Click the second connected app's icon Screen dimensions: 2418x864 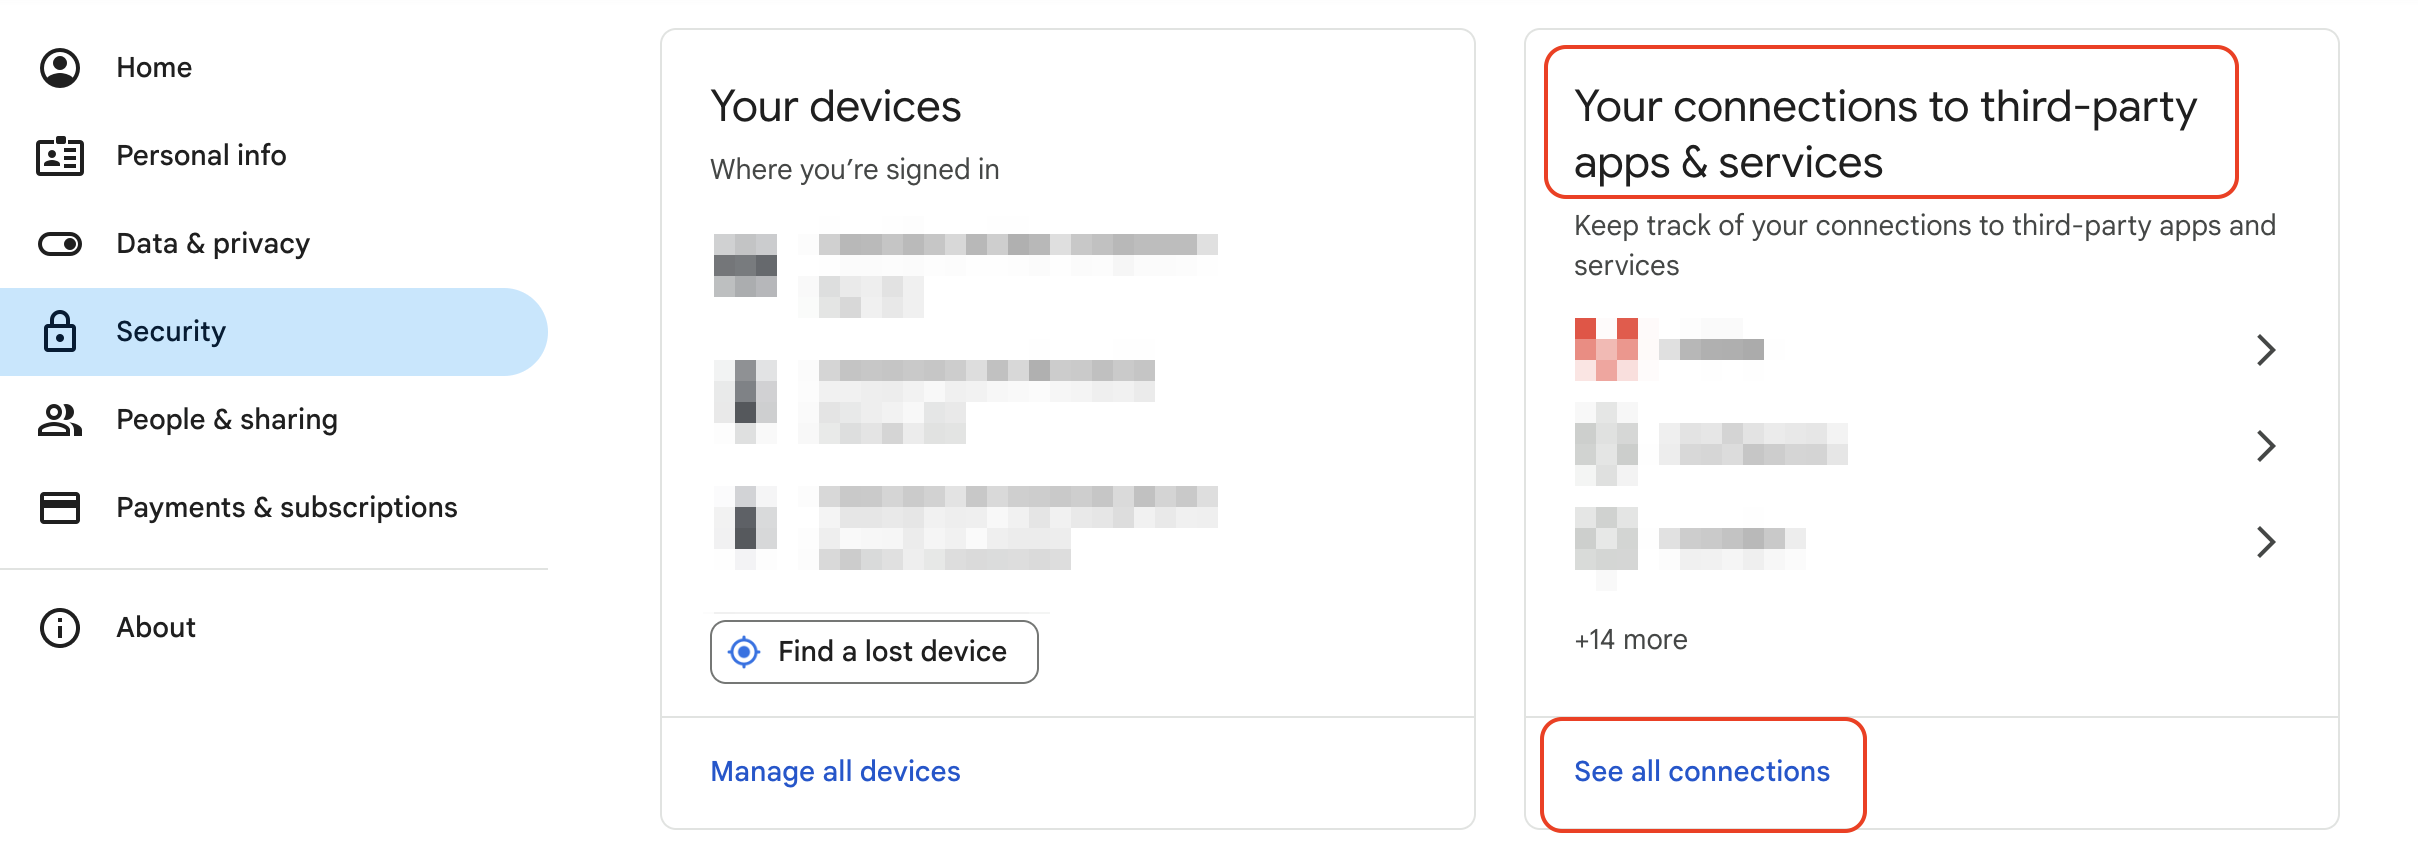pyautogui.click(x=1605, y=446)
